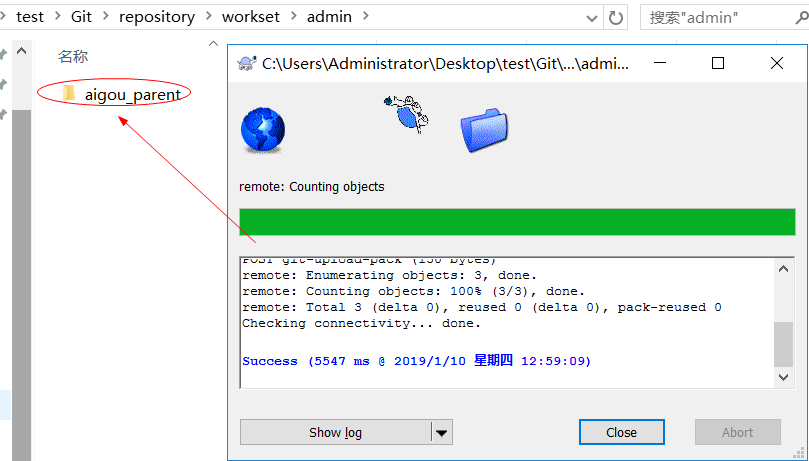Click the git log scrollbar thumb

[x=783, y=344]
